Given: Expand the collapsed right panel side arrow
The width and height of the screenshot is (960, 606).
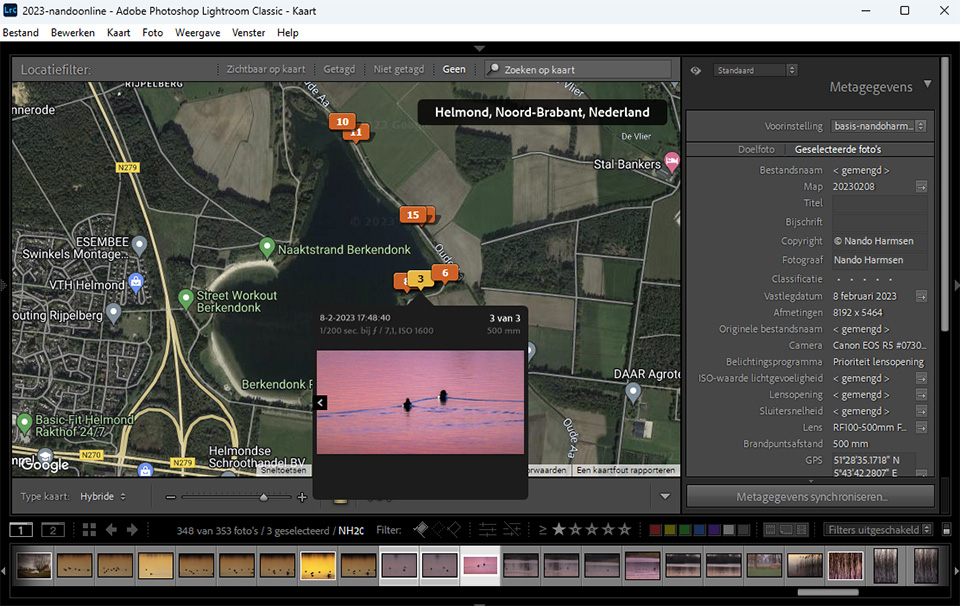Looking at the screenshot, I should click(956, 285).
